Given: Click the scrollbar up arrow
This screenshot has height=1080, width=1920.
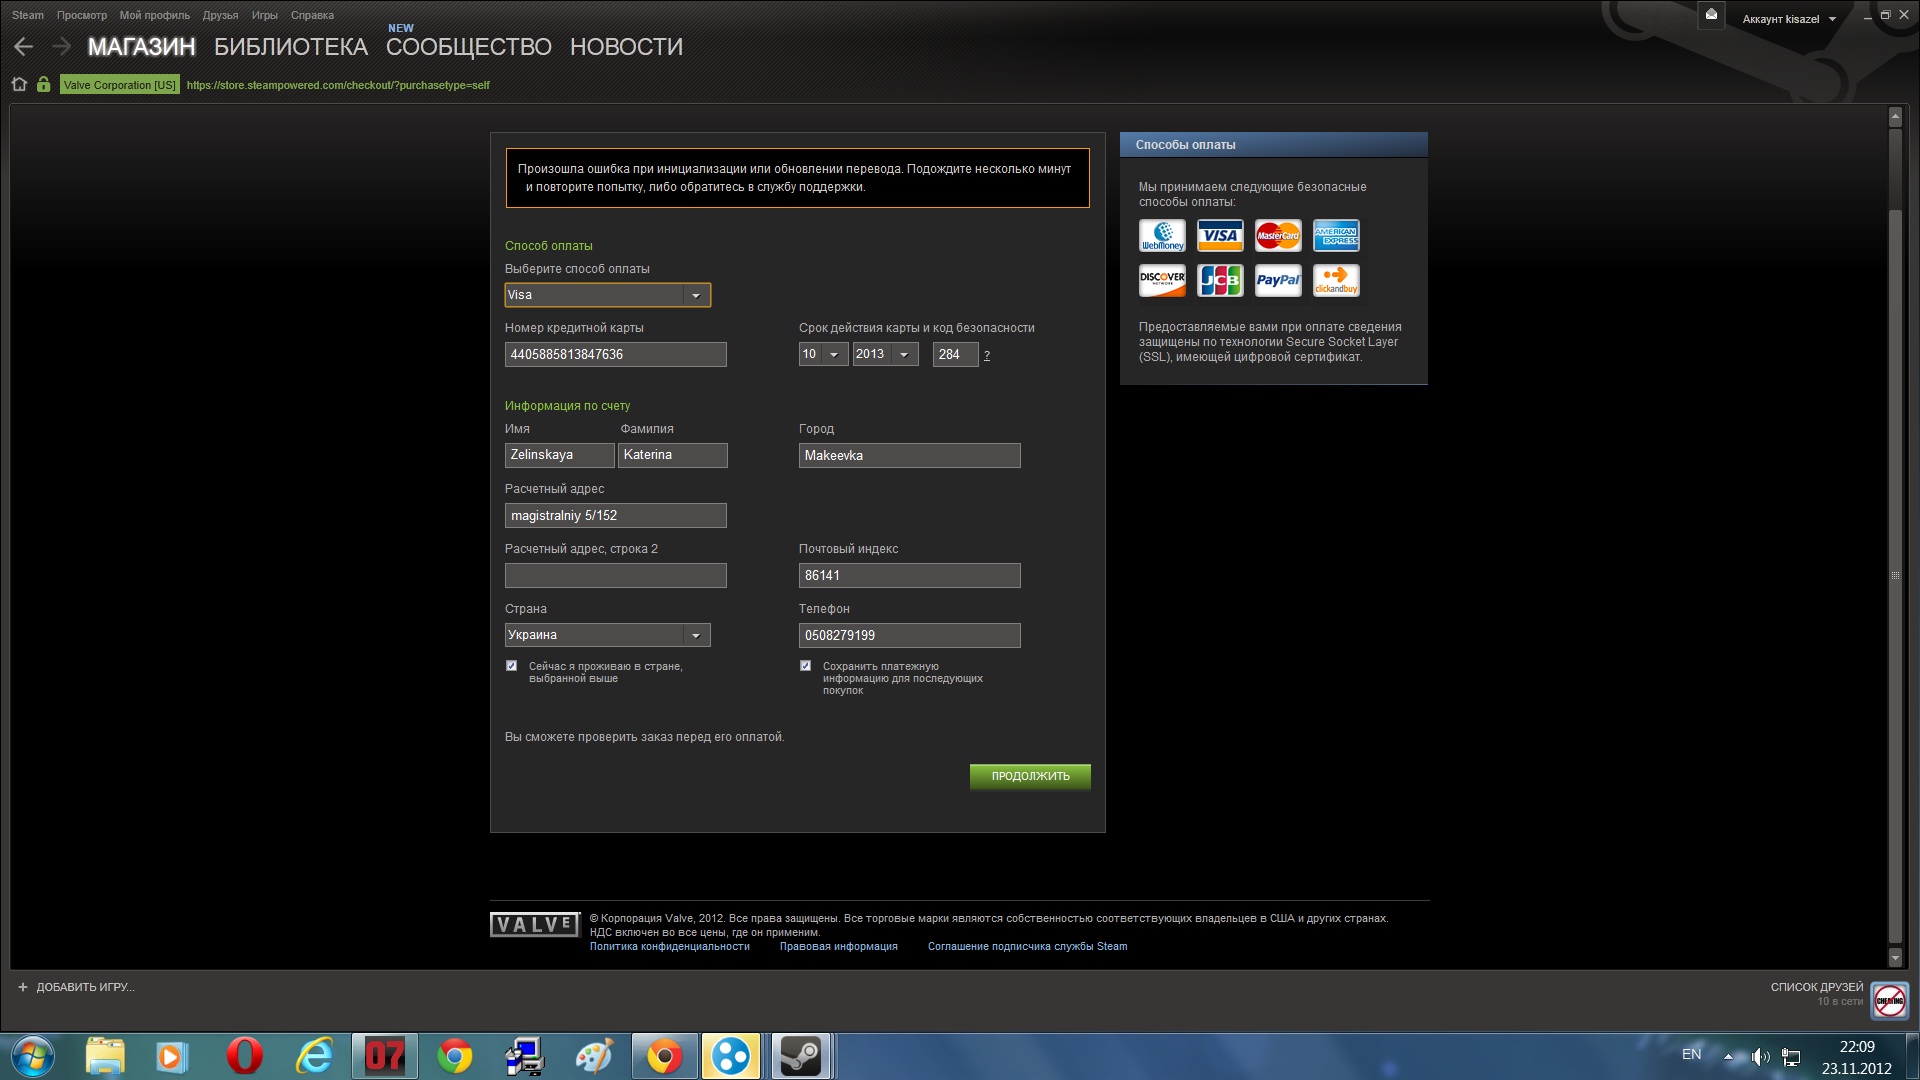Looking at the screenshot, I should 1895,117.
